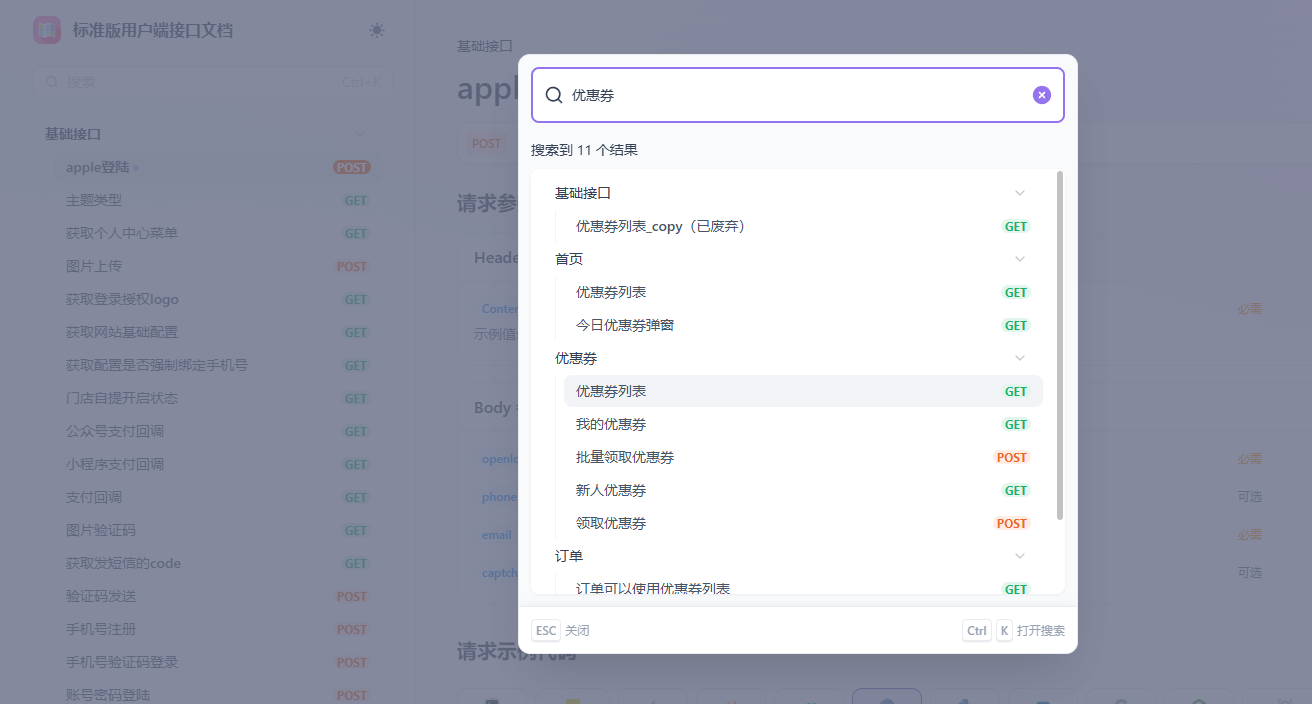Viewport: 1312px width, 704px height.
Task: Select 今日优惠券弹窗 search result
Action: click(625, 325)
